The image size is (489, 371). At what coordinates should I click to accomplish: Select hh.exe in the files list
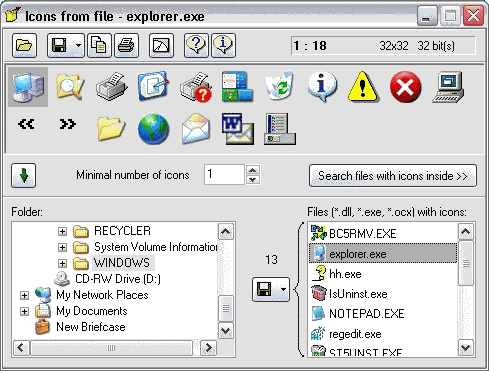click(x=345, y=274)
